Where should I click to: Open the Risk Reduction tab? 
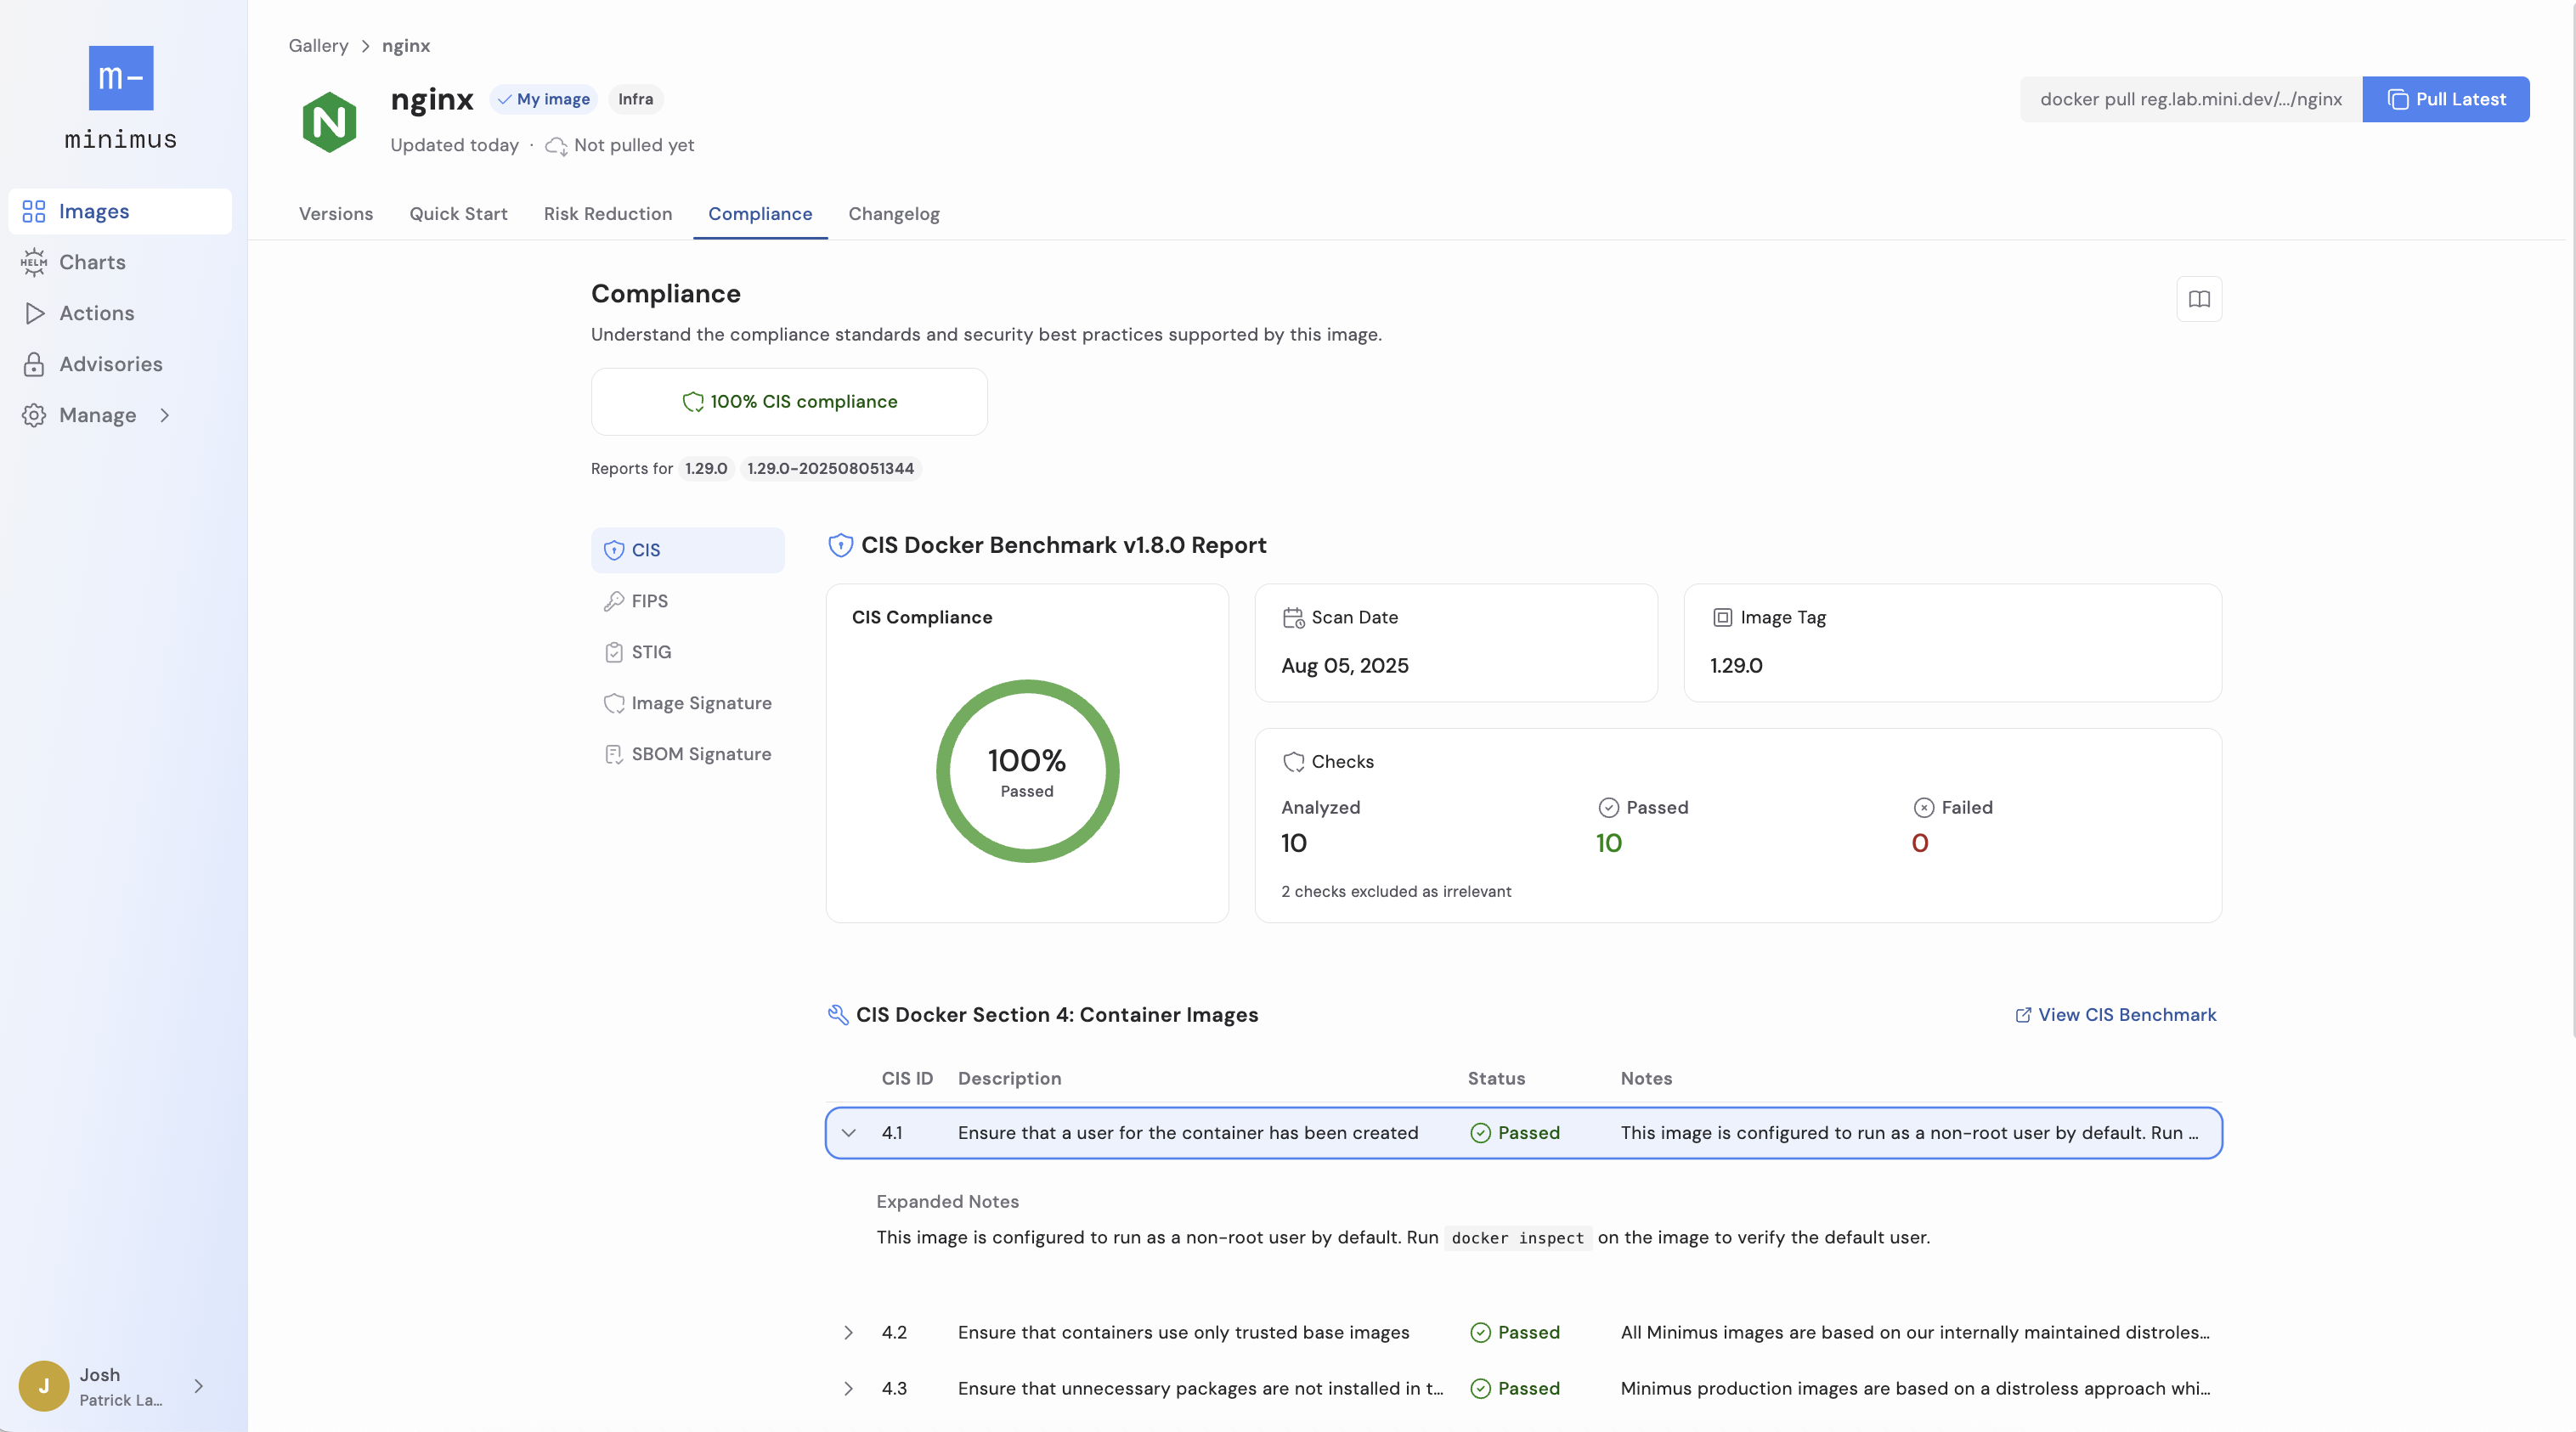607,214
